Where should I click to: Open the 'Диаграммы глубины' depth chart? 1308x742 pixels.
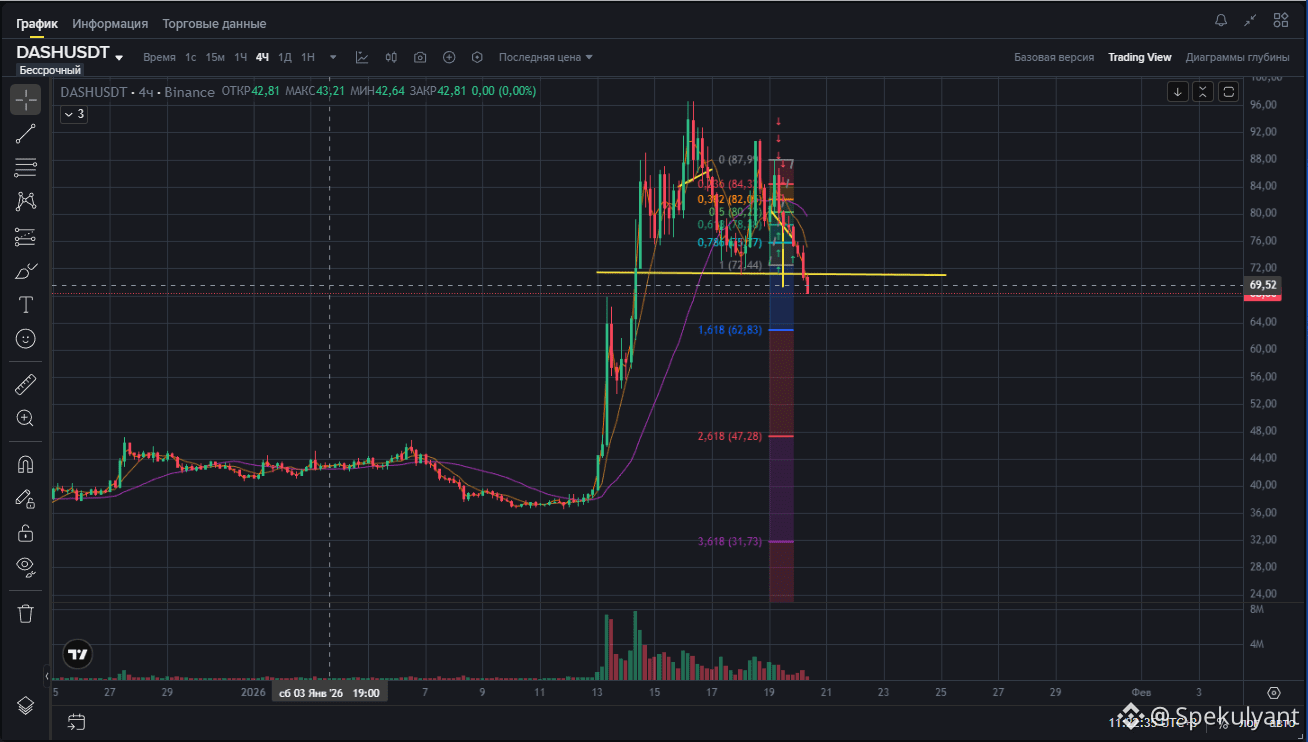coord(1238,57)
